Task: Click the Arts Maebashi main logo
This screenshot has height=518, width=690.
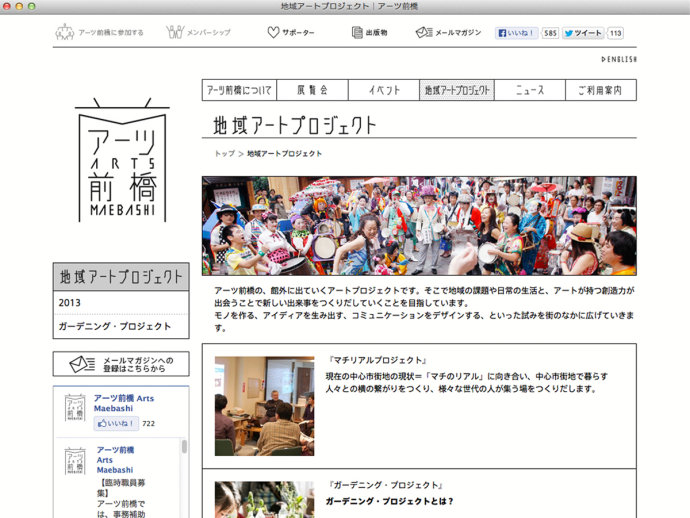Action: pyautogui.click(x=122, y=160)
